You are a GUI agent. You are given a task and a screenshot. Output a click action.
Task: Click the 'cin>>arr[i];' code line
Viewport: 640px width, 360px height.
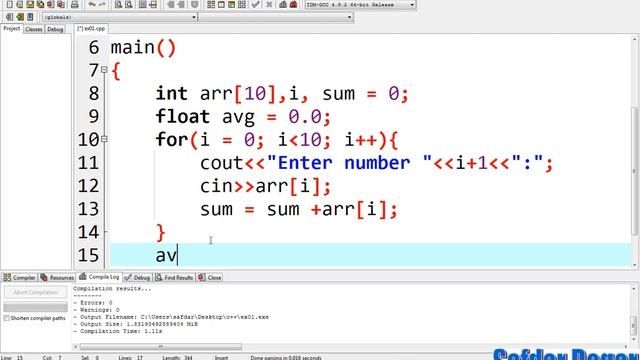pyautogui.click(x=265, y=186)
